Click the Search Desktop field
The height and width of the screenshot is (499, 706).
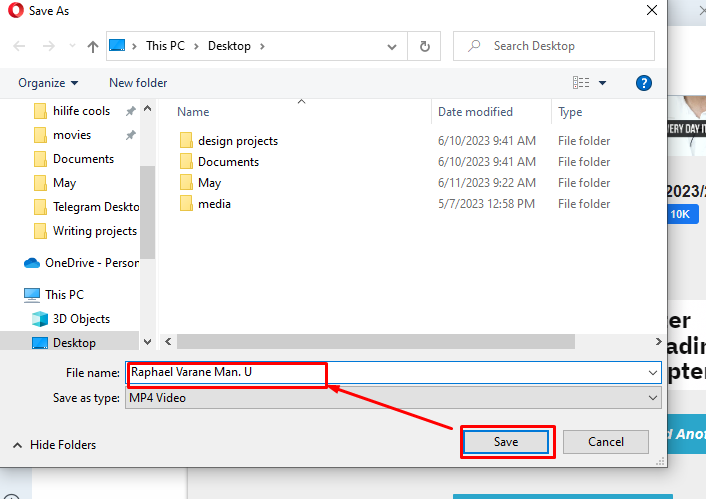pyautogui.click(x=554, y=46)
